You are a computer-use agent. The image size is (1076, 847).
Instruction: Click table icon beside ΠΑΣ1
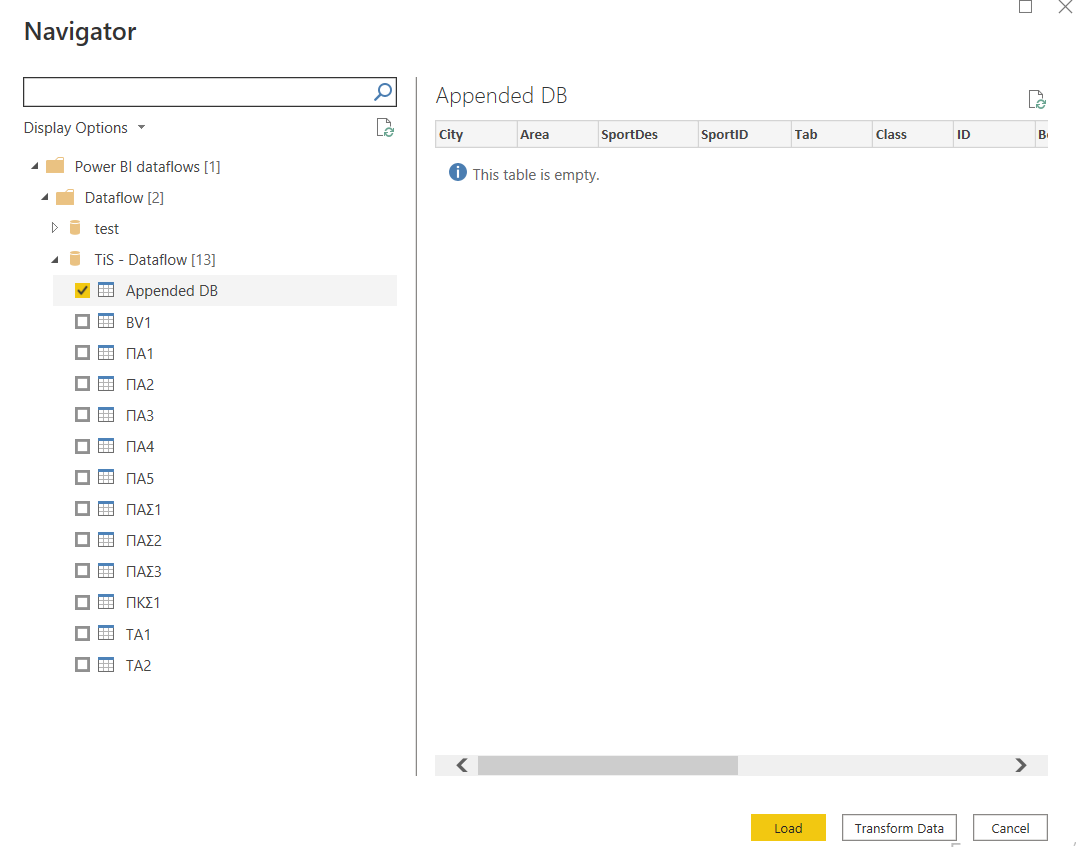pos(106,509)
